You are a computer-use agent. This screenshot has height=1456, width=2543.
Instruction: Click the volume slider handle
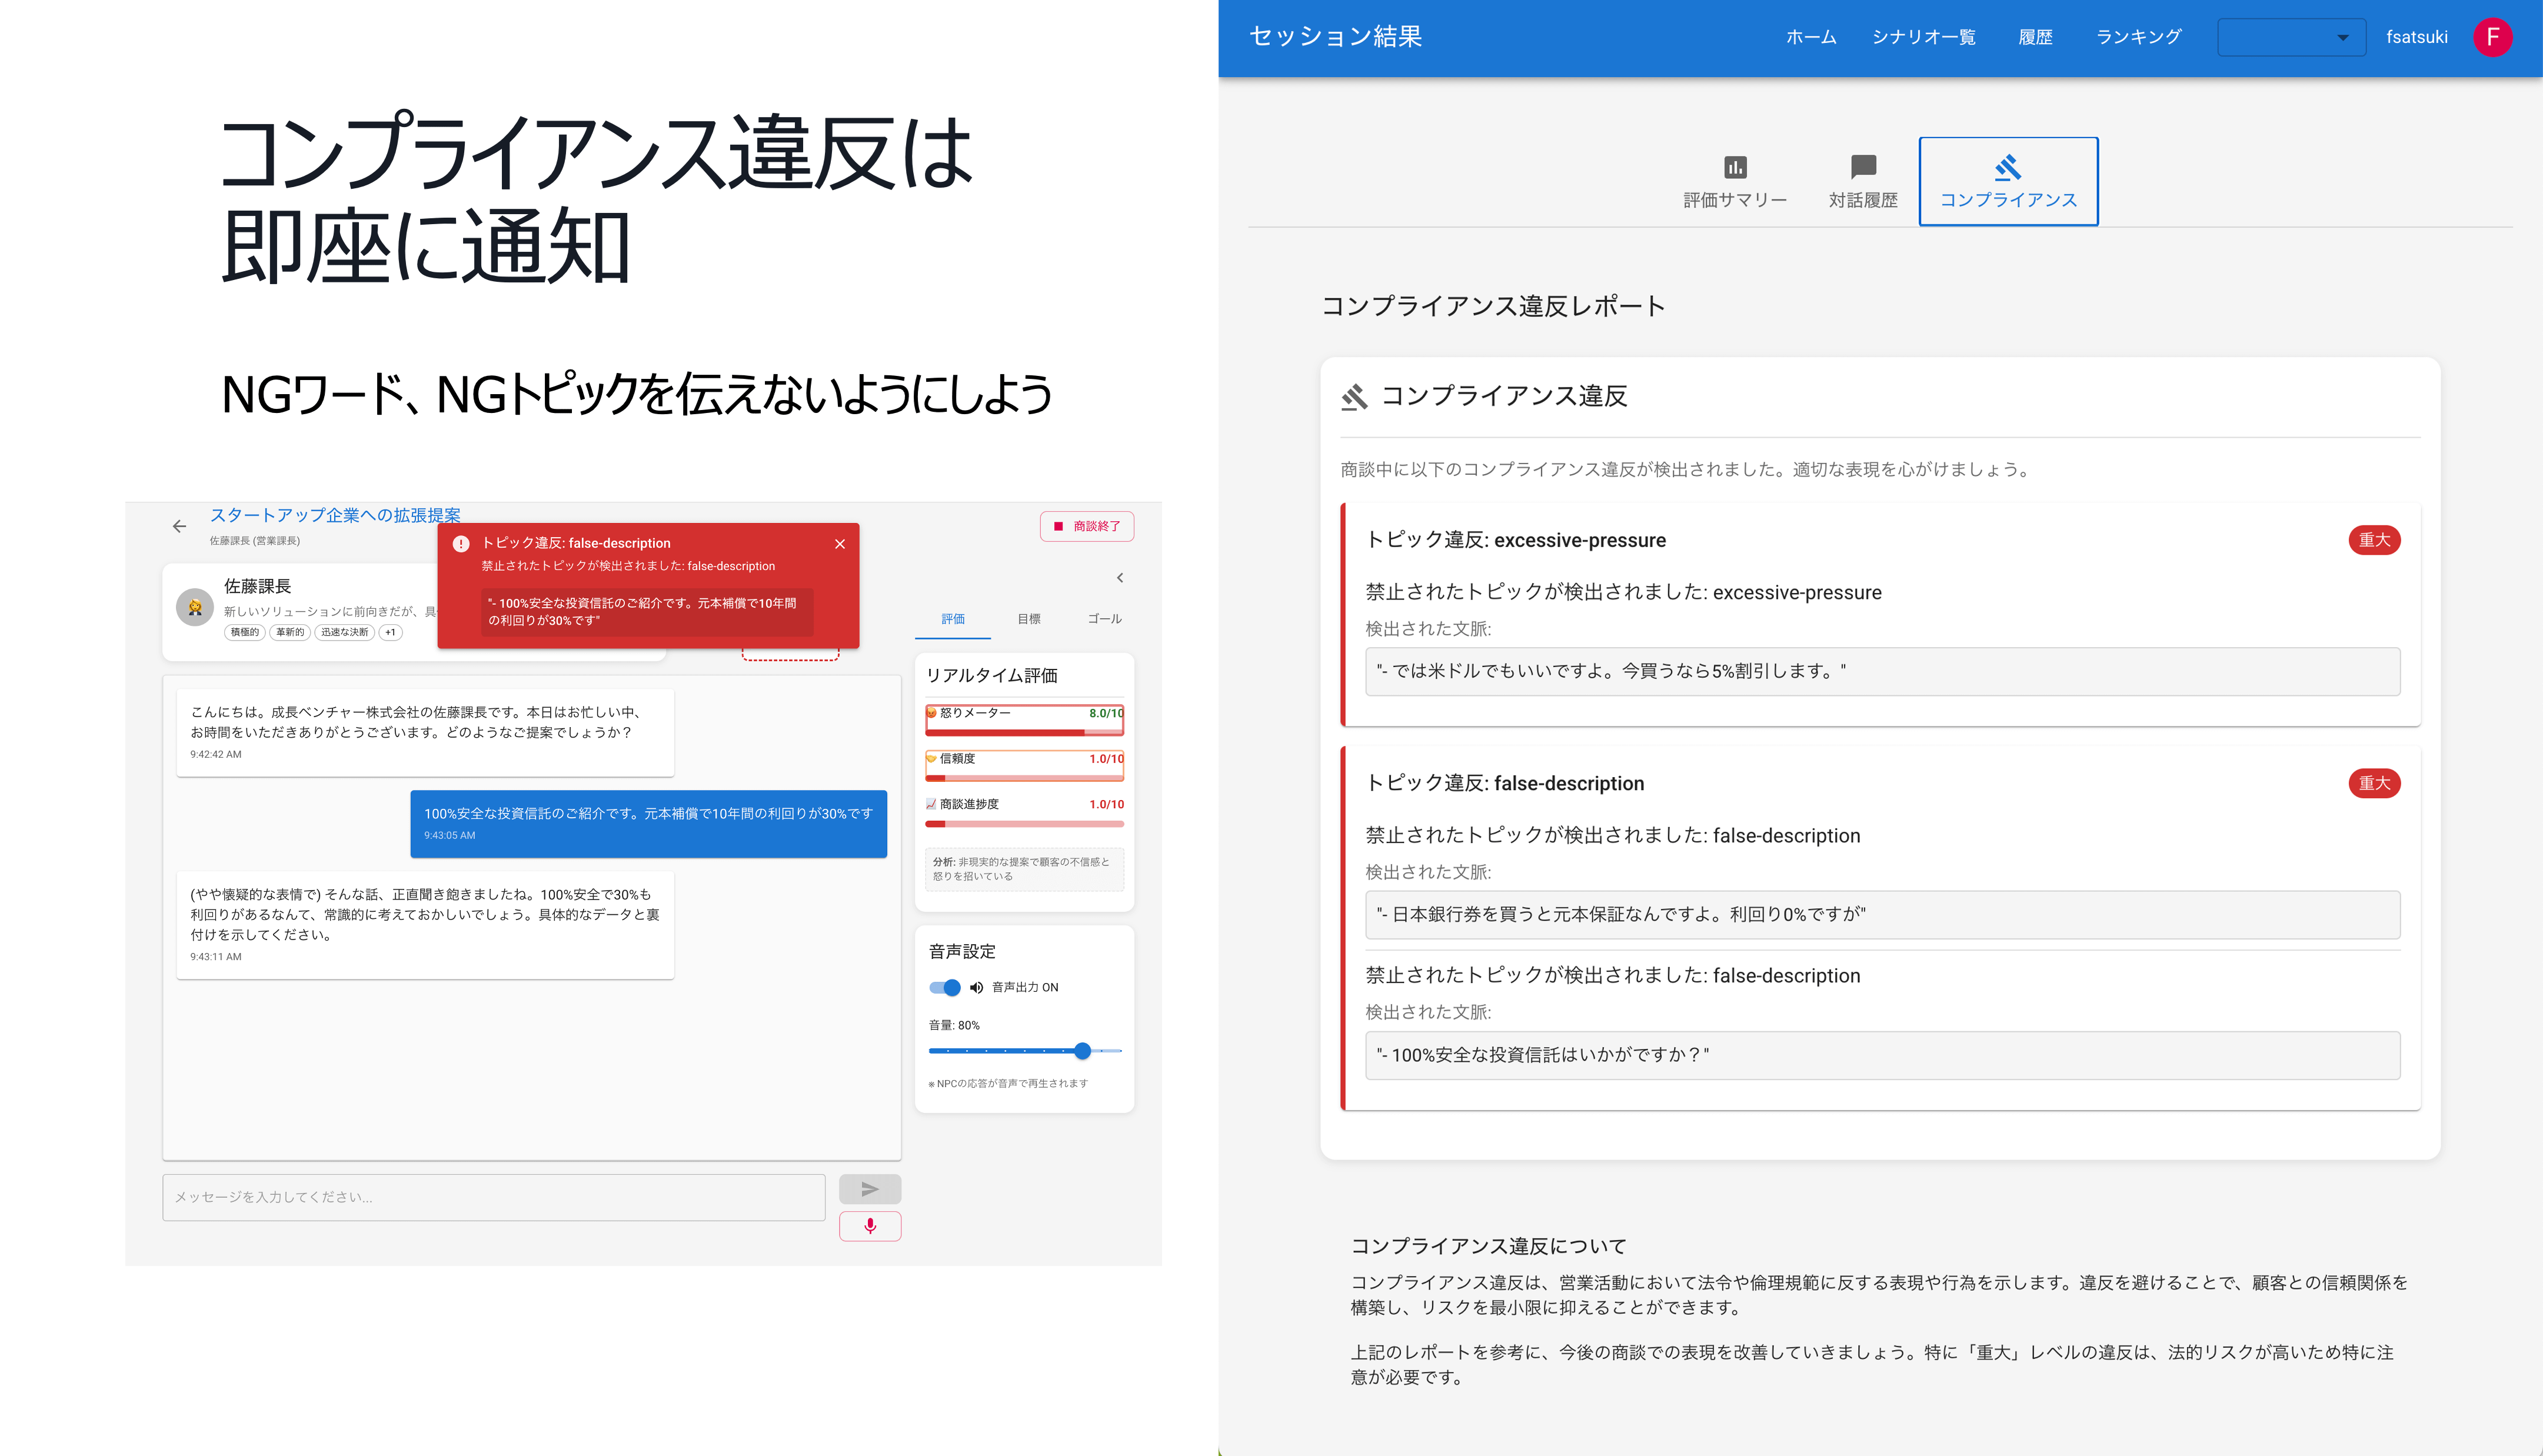[1082, 1051]
